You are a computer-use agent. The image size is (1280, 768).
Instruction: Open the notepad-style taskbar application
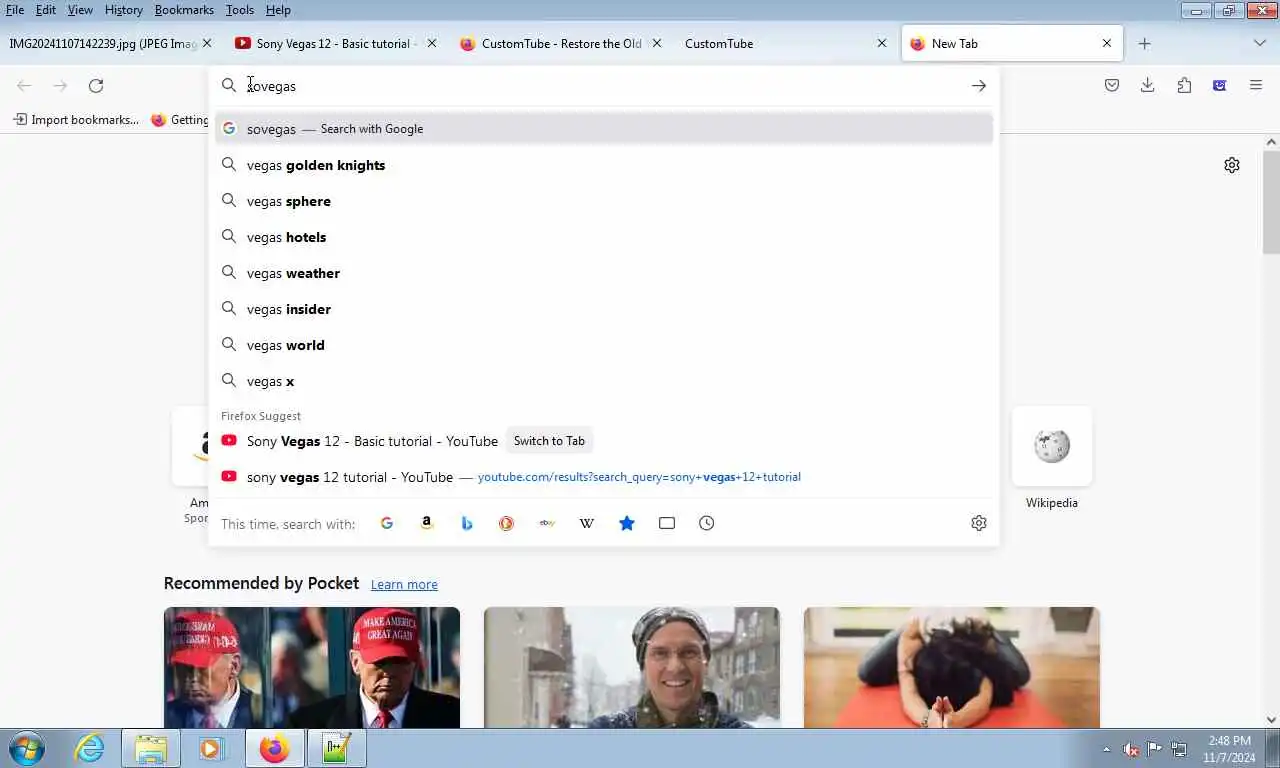click(337, 748)
